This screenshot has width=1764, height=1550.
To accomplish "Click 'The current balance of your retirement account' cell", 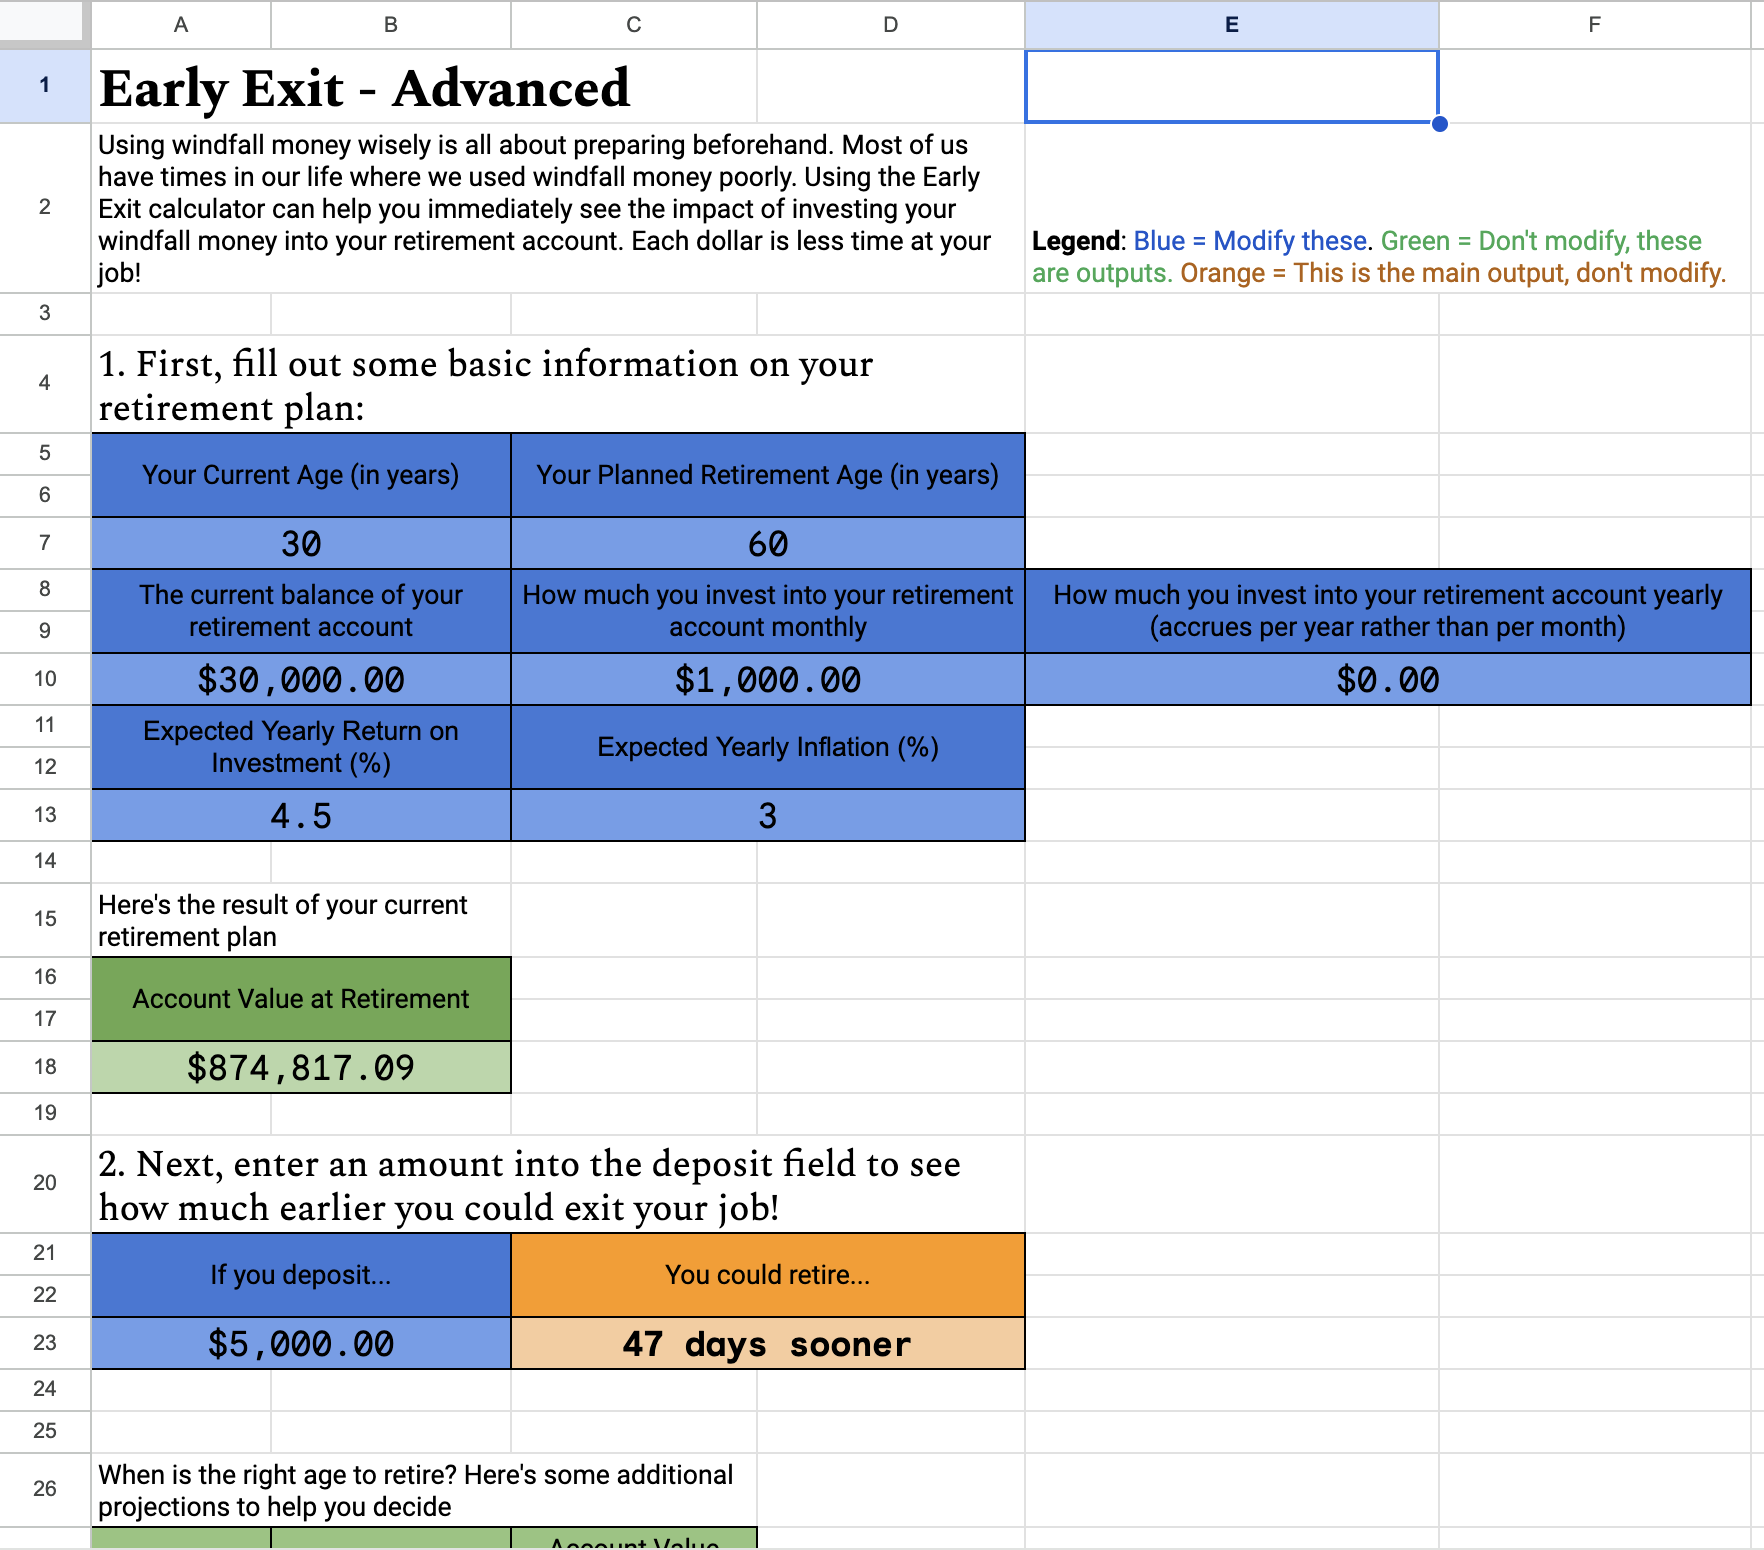I will click(301, 611).
